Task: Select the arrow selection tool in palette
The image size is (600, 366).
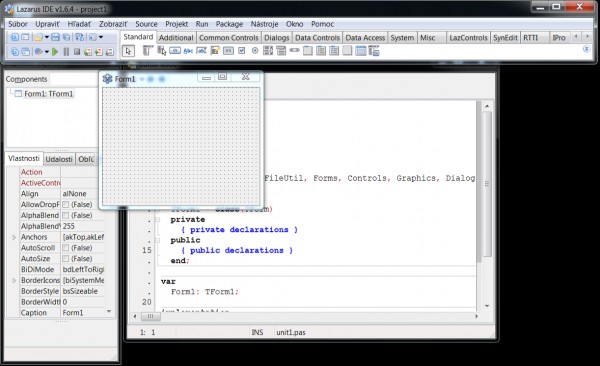Action: pyautogui.click(x=128, y=51)
